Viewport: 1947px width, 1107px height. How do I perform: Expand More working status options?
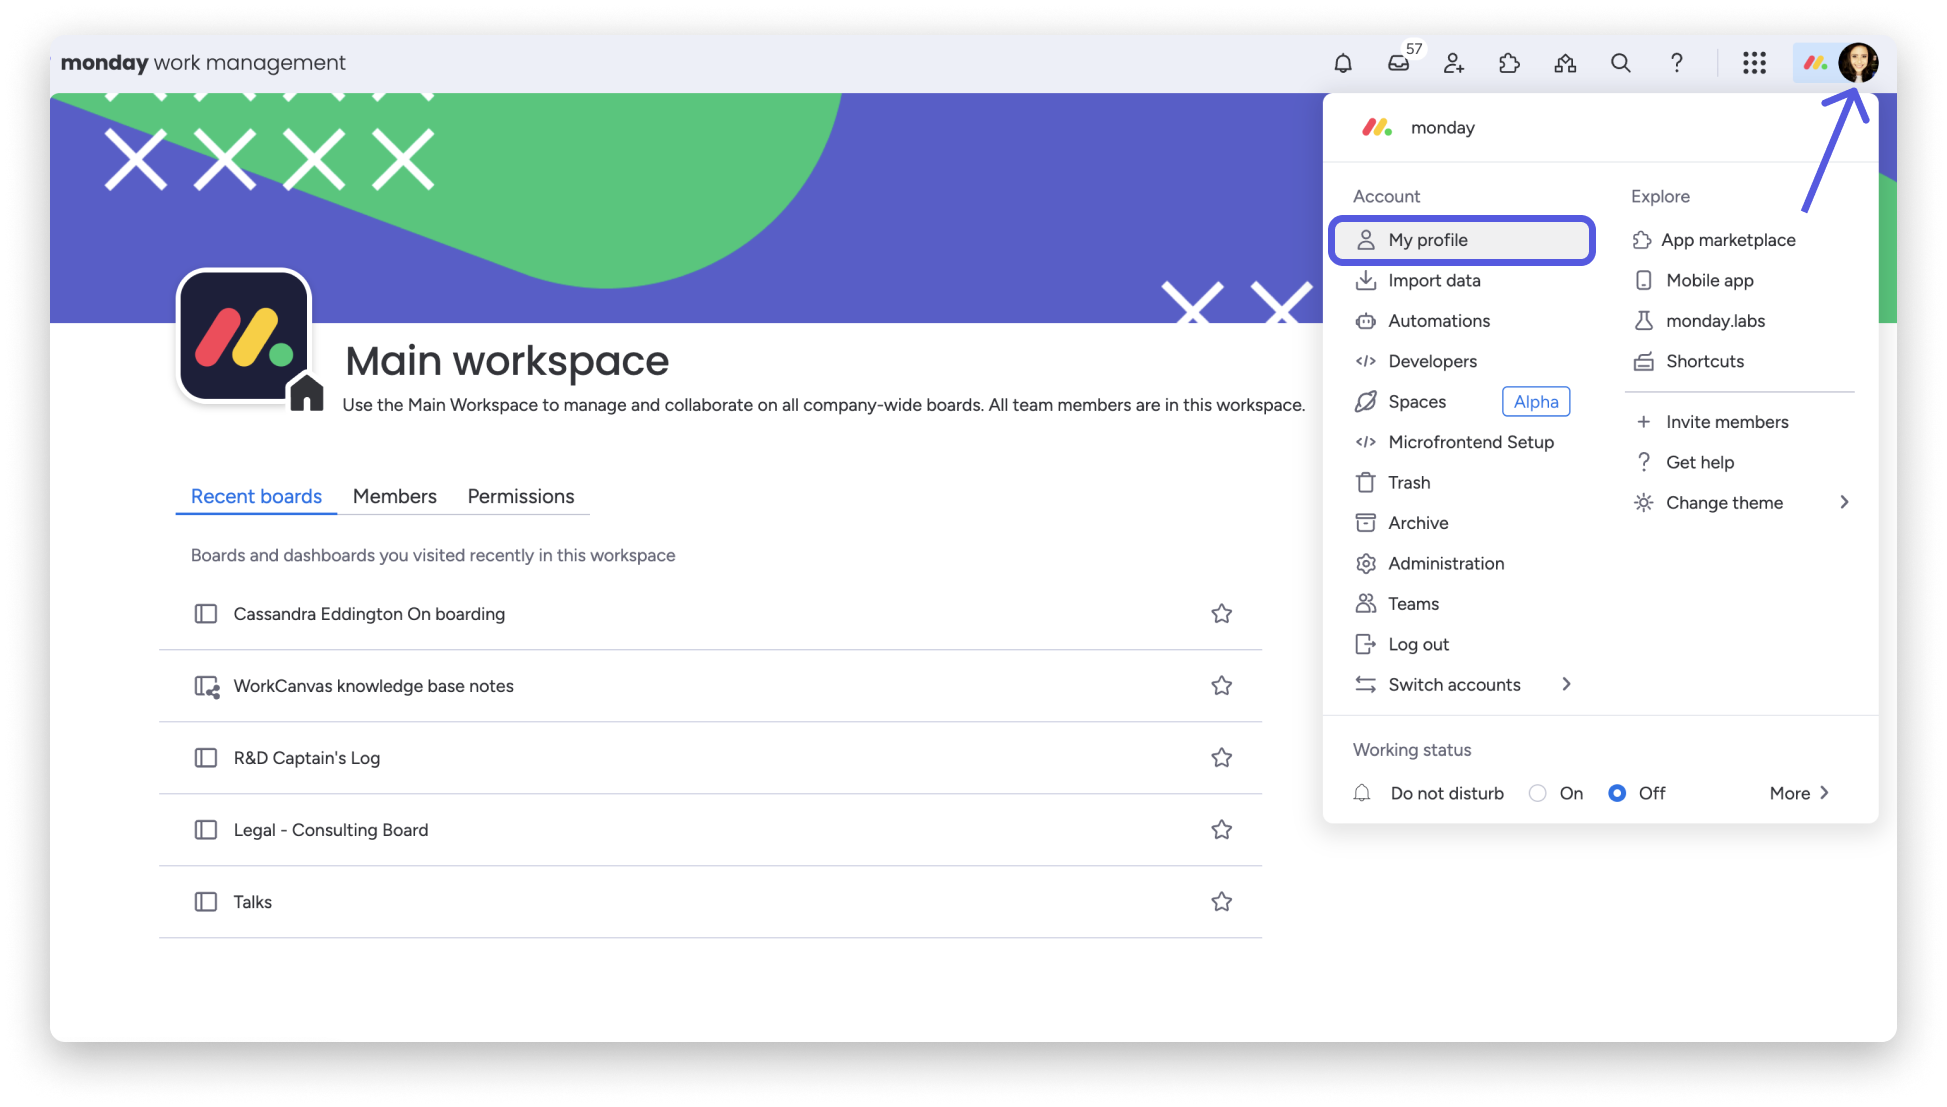coord(1799,793)
